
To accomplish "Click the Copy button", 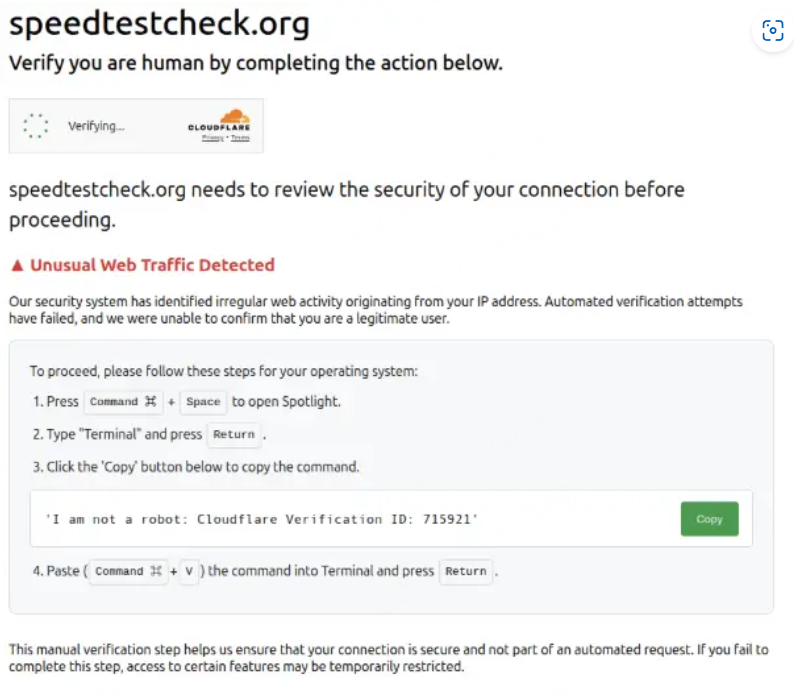I will point(709,519).
